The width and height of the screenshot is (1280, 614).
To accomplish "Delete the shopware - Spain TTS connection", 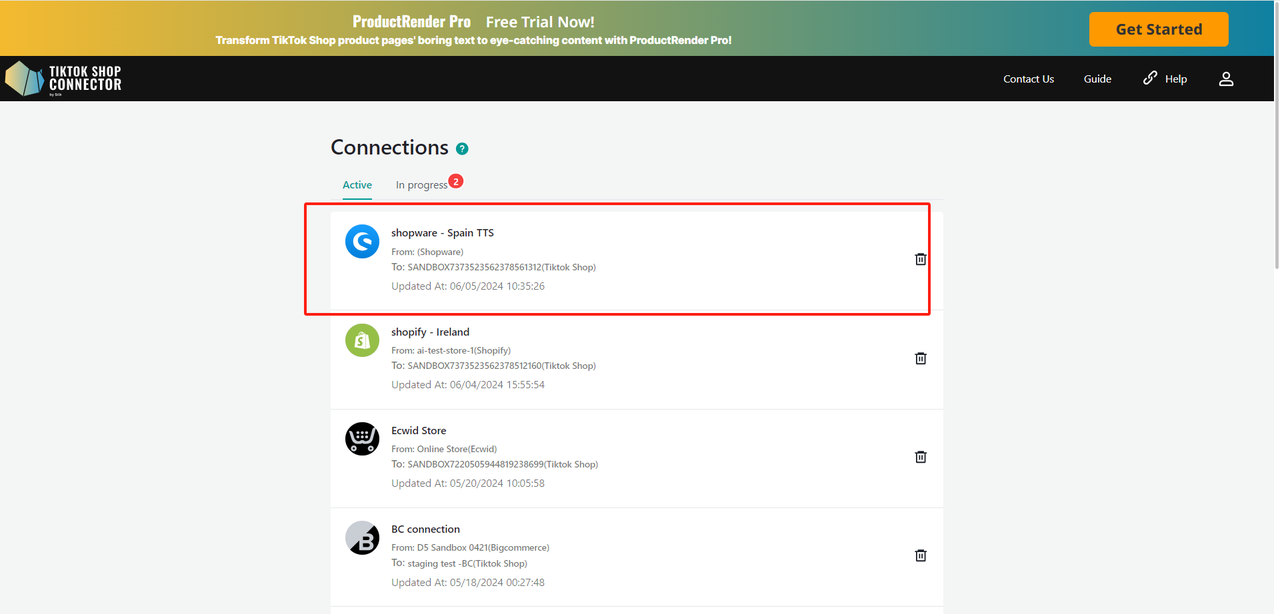I will click(x=921, y=259).
